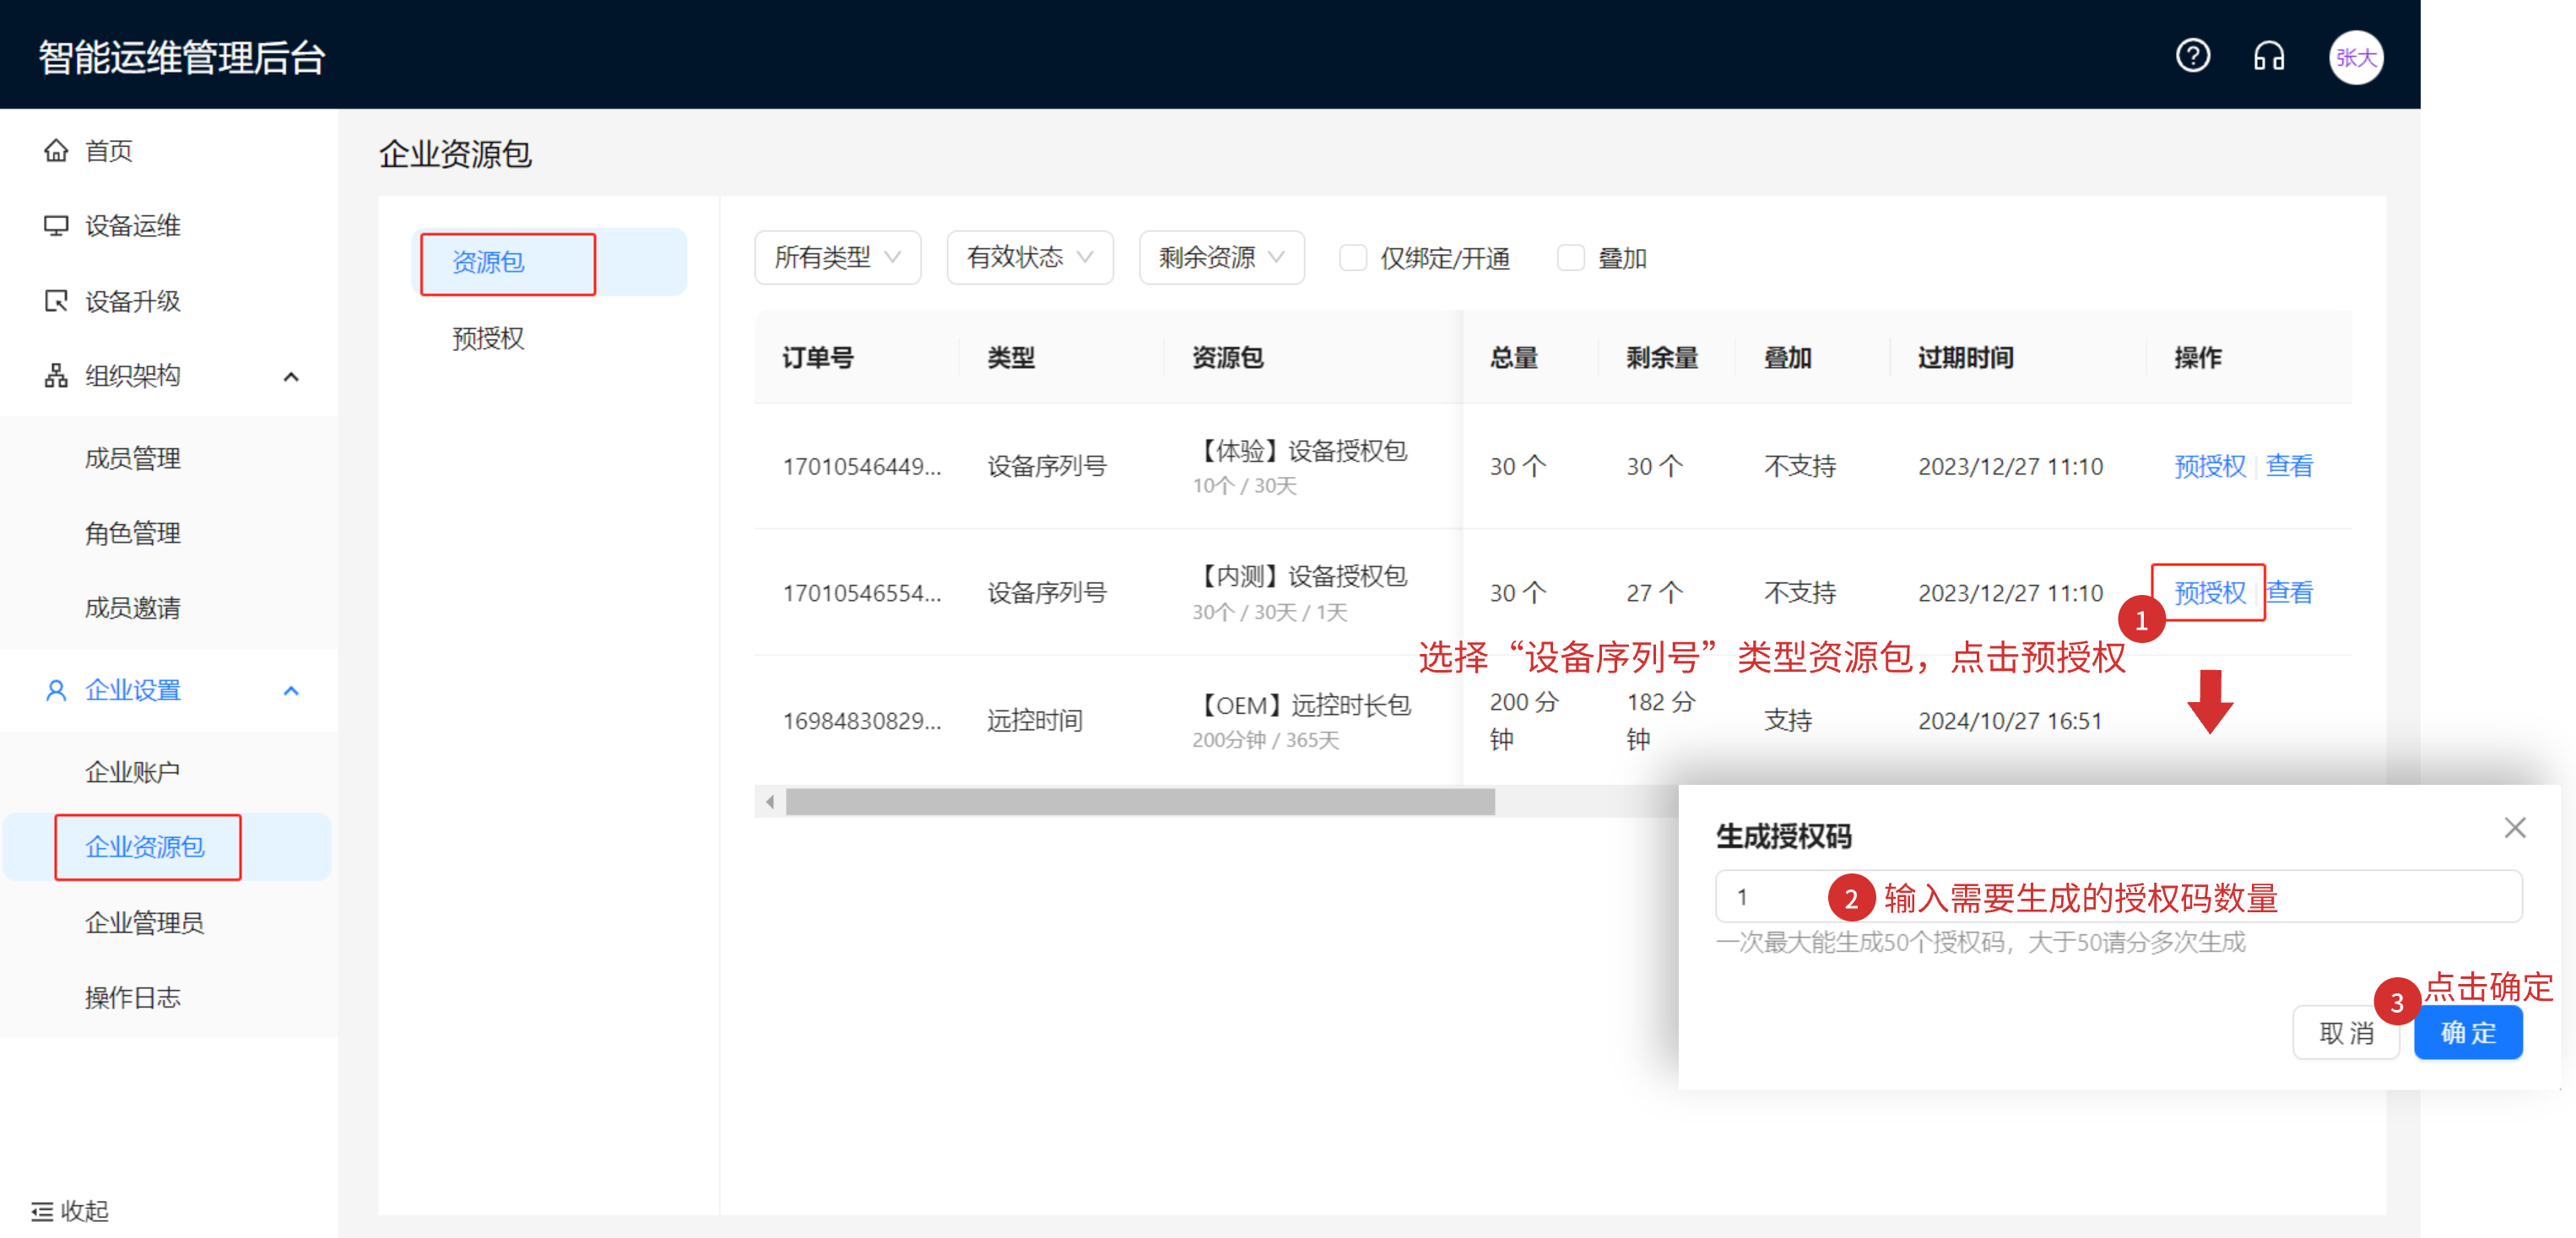Screen dimensions: 2576x1238
Task: Open the 张大 user avatar menu
Action: click(x=2355, y=57)
